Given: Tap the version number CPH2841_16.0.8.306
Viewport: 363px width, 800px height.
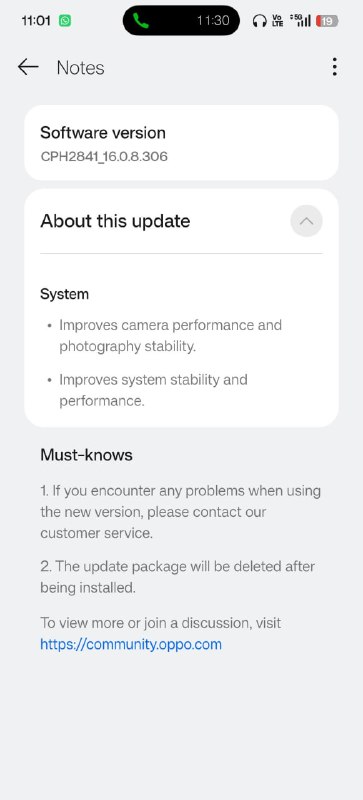Looking at the screenshot, I should point(104,156).
